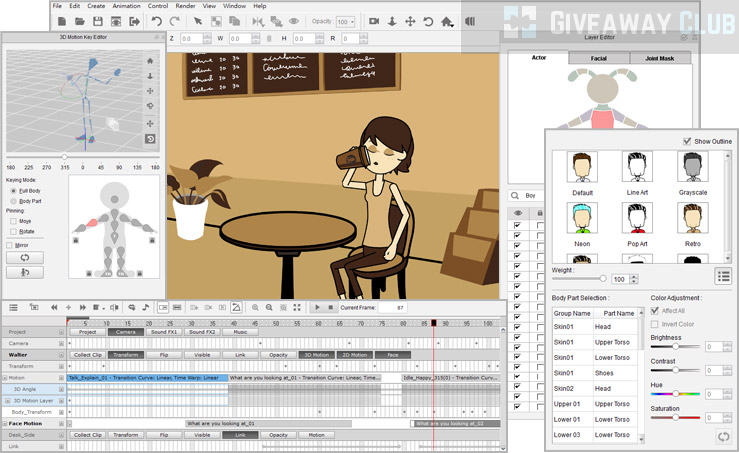Click the Opacity button in the Desk_Side track
This screenshot has width=739, height=453.
click(279, 435)
